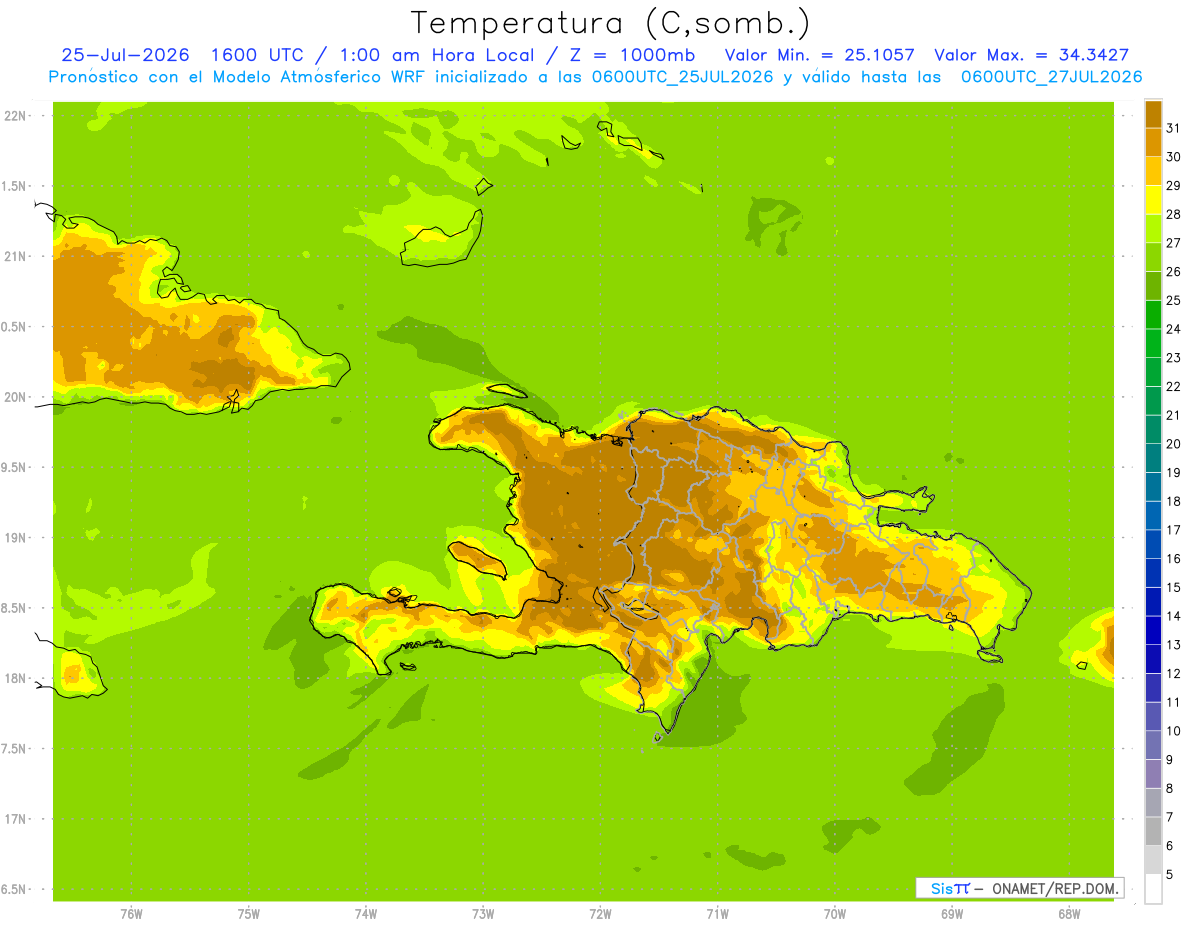Click '0600UTC_27JUL2026' valid-until time text
Viewport: 1200px width, 927px height.
pos(1051,77)
